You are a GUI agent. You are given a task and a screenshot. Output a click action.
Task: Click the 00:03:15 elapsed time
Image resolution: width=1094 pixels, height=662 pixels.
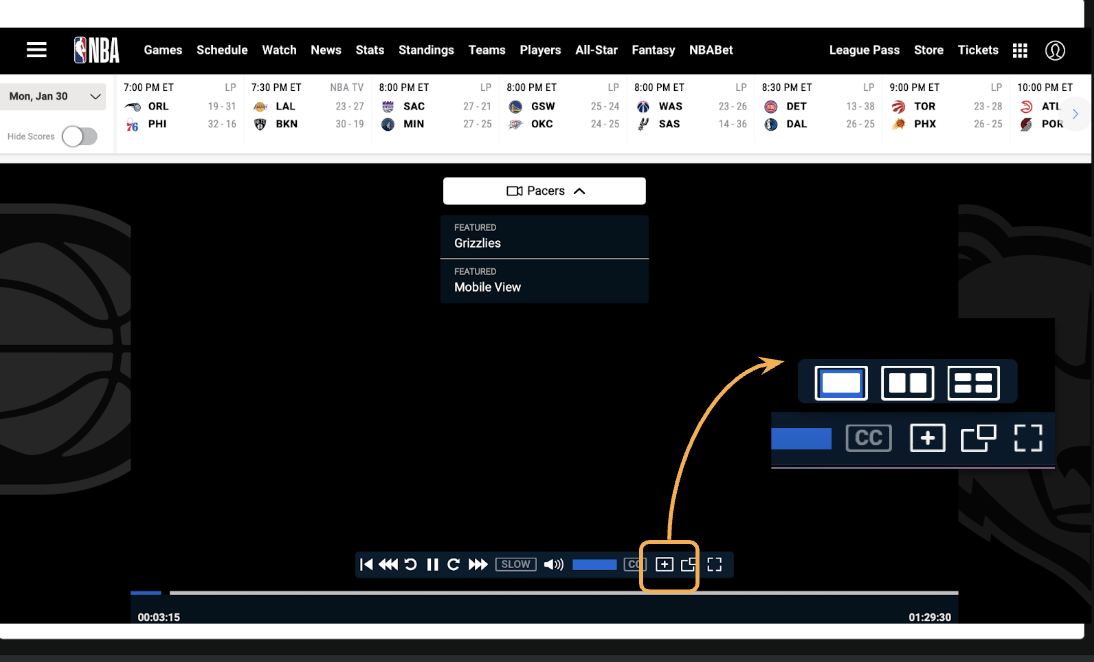(x=158, y=617)
